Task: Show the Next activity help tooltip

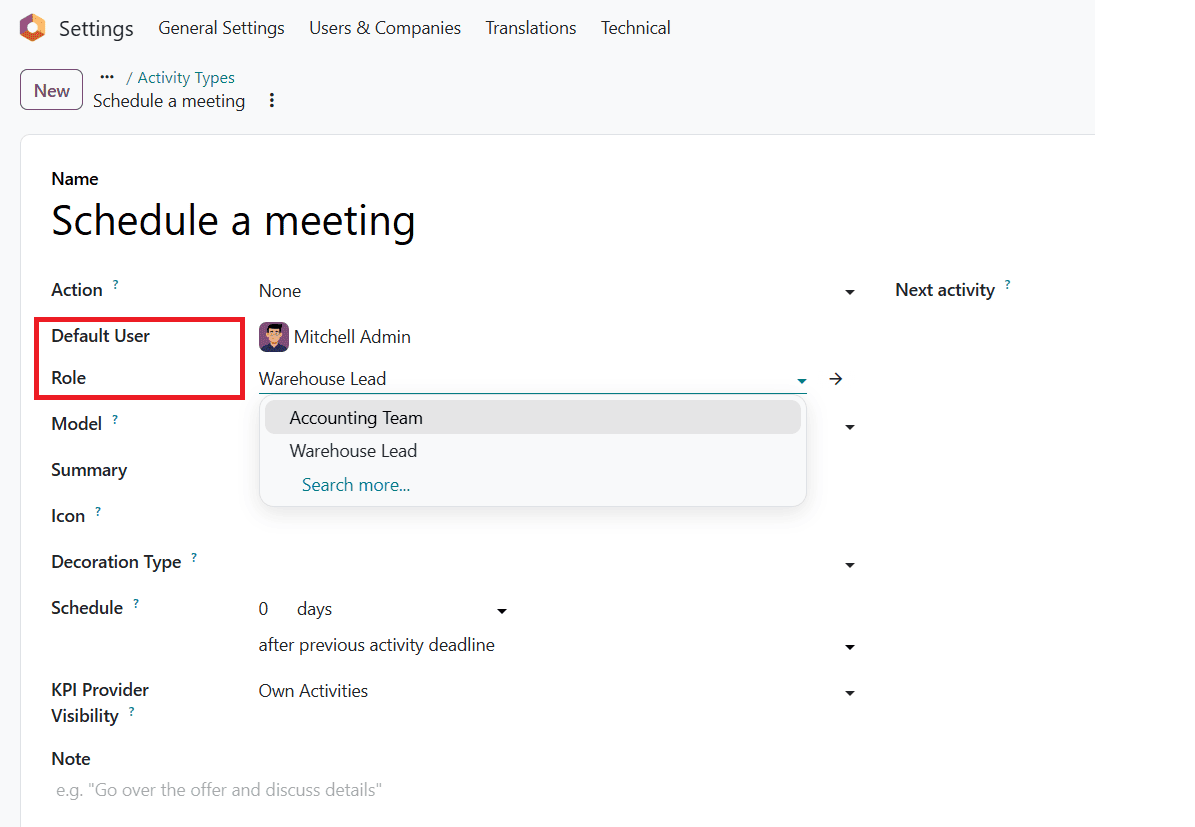Action: coord(1008,284)
